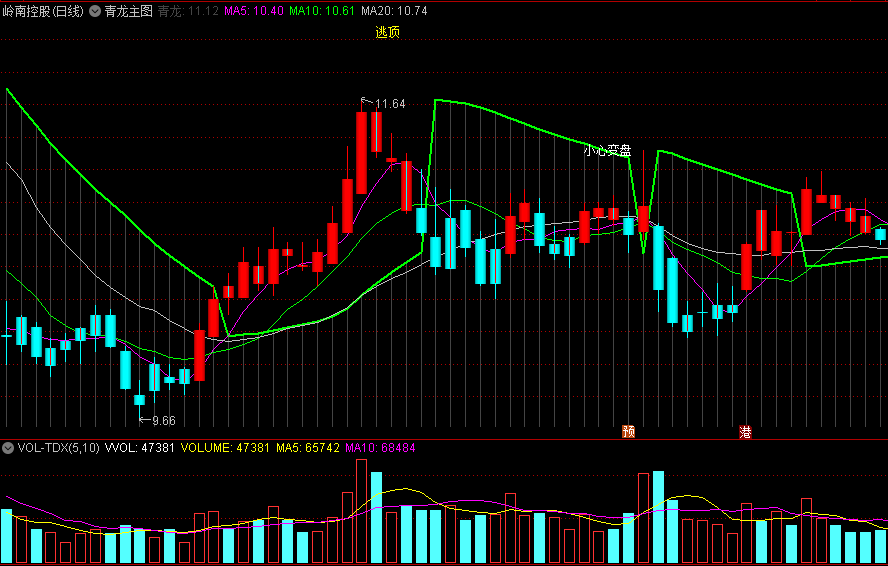
Task: Click the volume MA10: 68484 label
Action: click(x=380, y=448)
